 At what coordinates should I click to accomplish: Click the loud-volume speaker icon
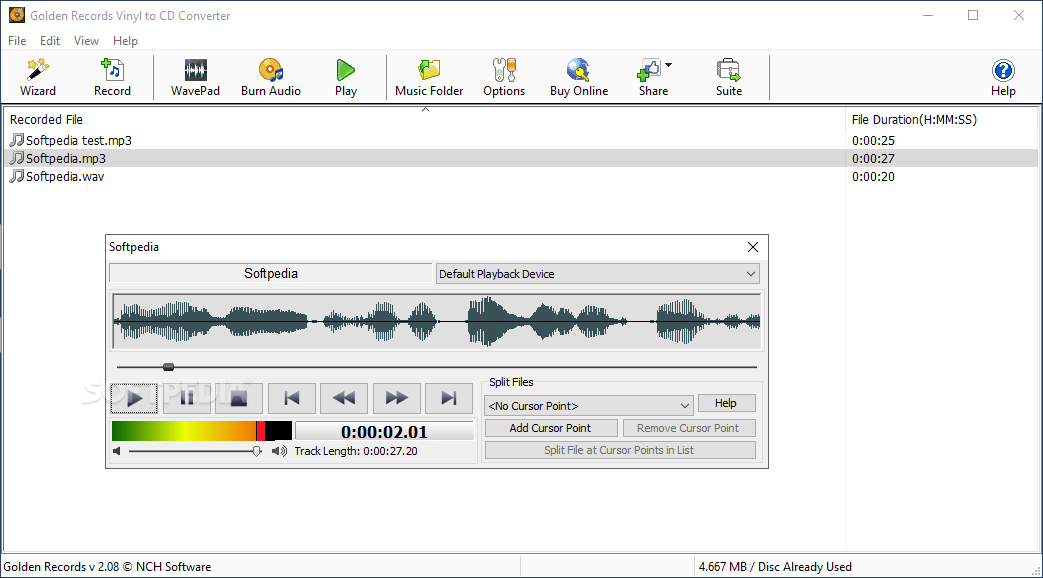coord(279,452)
